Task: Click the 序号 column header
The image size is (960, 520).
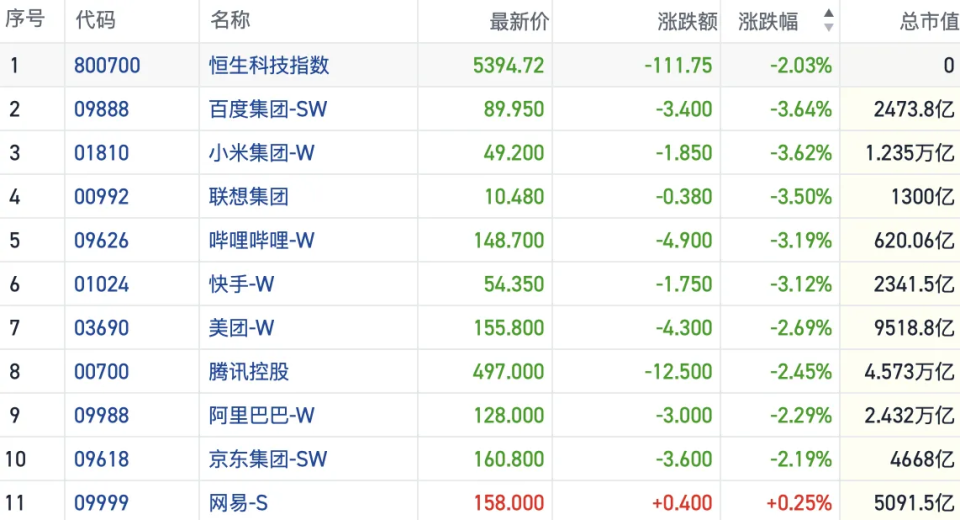Action: click(25, 19)
